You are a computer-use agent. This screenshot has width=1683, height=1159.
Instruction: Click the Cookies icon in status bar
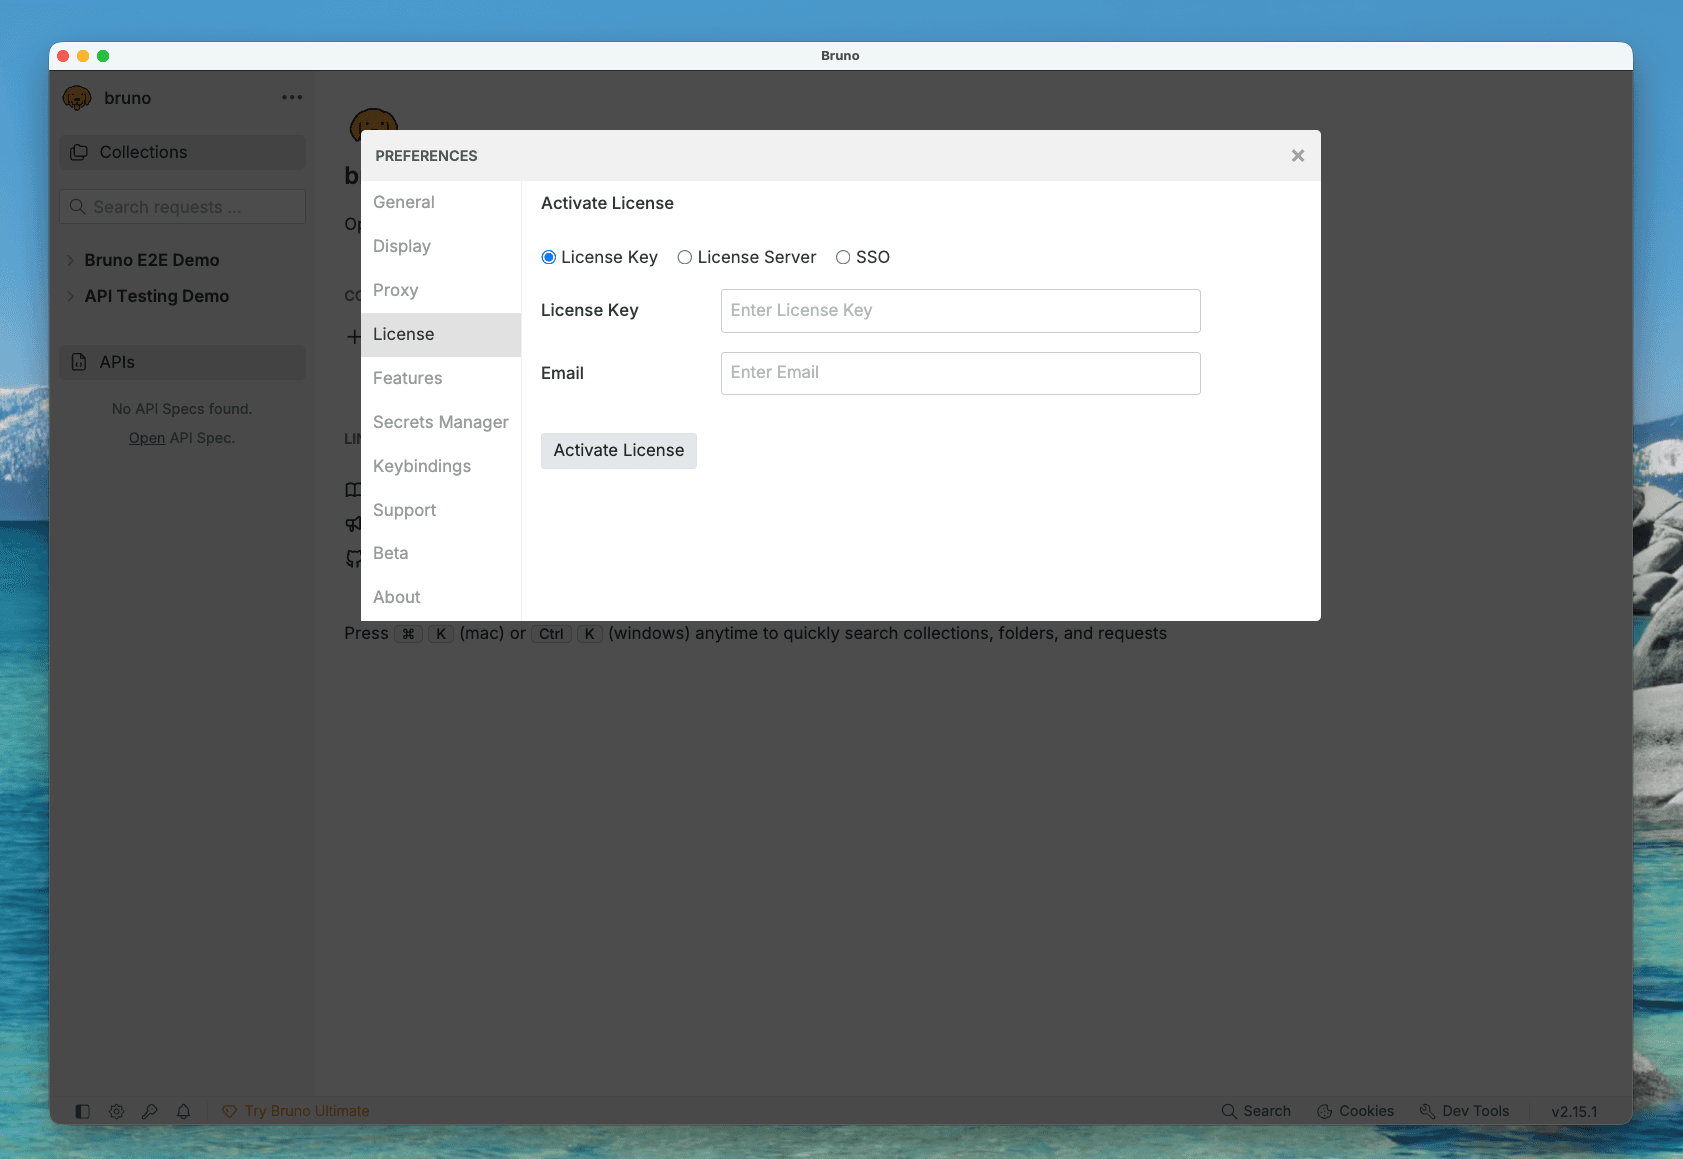1324,1111
